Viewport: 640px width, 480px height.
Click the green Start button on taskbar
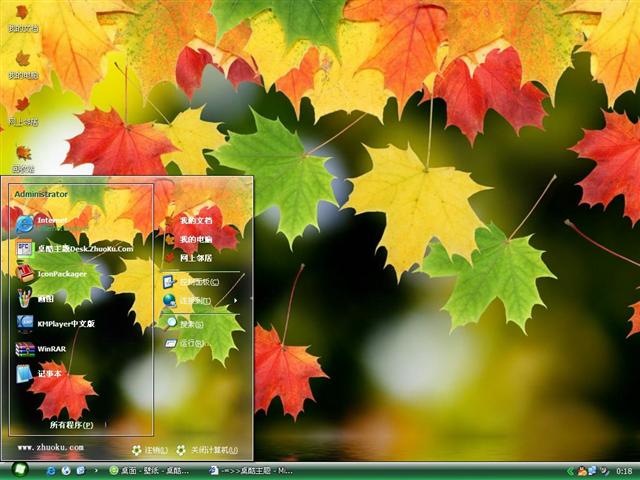click(x=19, y=471)
